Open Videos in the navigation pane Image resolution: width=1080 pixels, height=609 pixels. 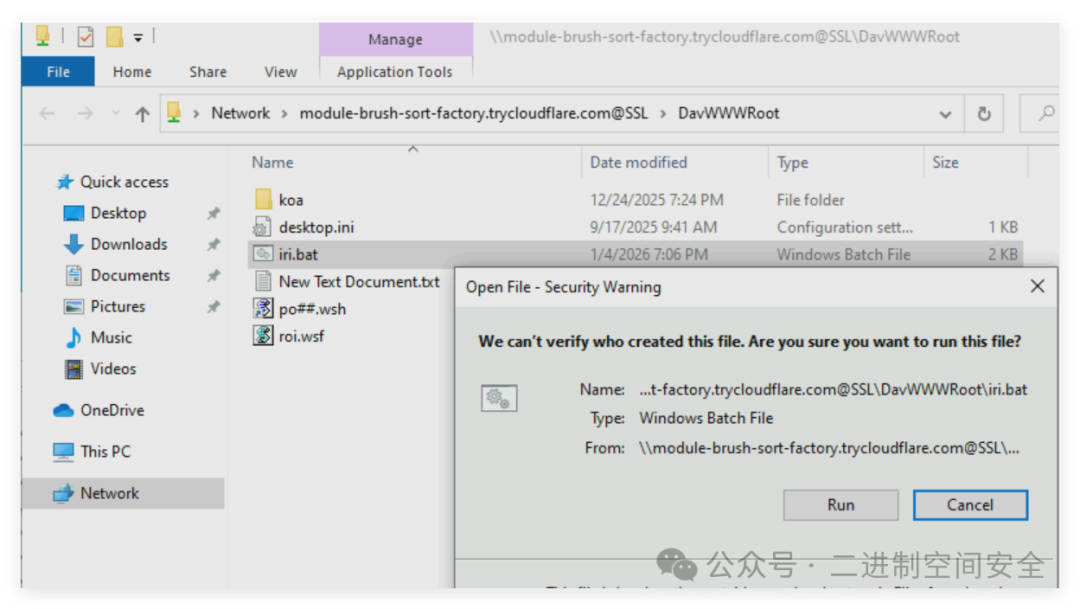pos(113,369)
